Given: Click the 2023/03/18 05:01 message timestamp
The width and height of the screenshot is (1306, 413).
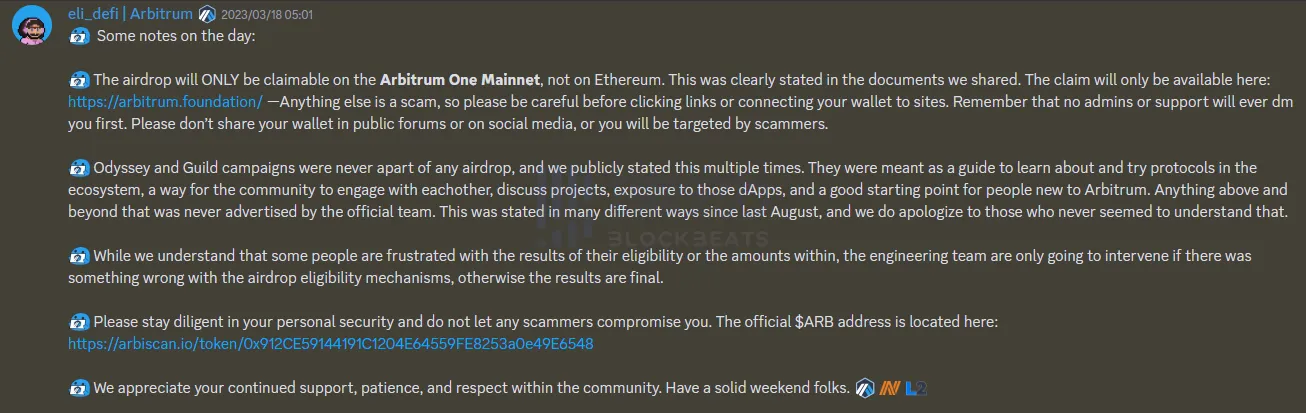Looking at the screenshot, I should click(267, 15).
